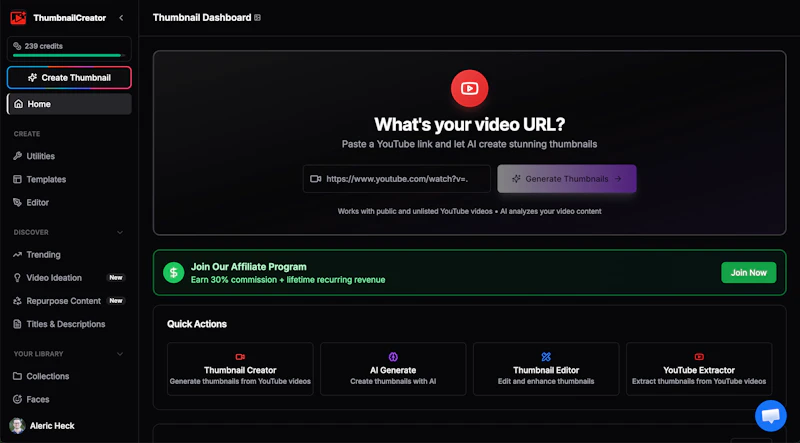Open the blue chat support bubble

pos(770,416)
